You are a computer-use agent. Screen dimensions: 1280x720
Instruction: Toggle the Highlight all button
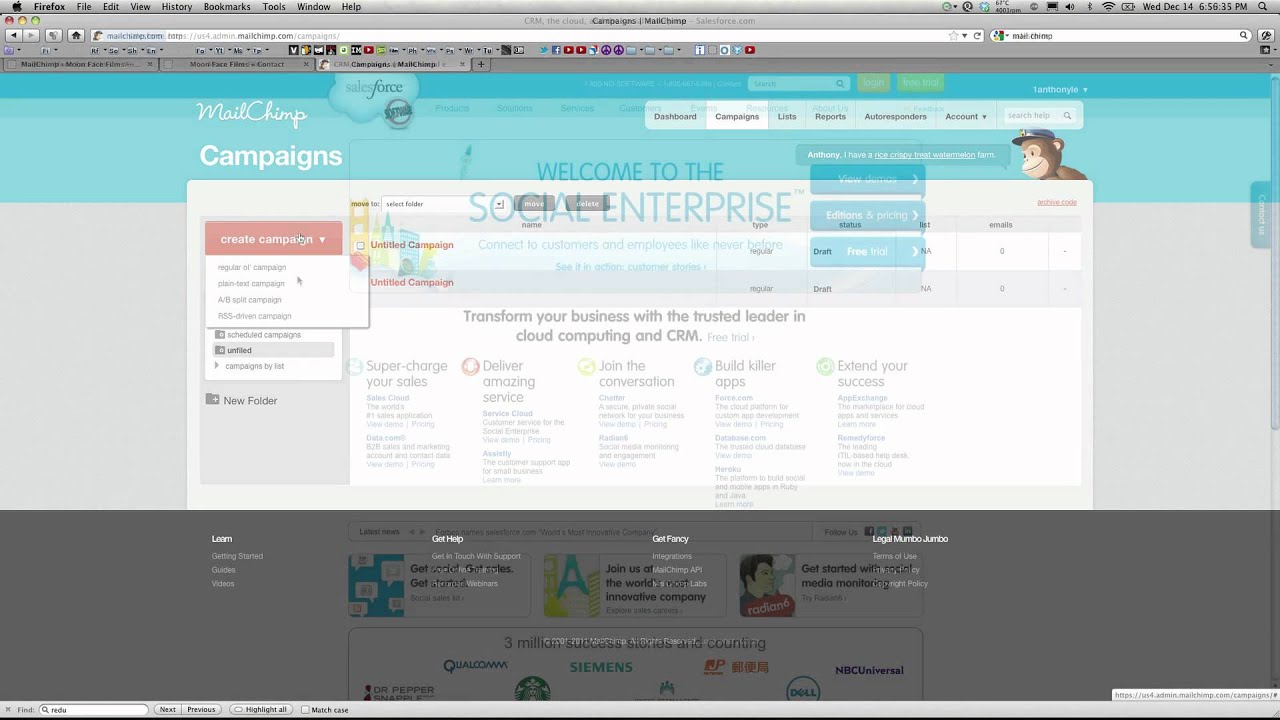(x=261, y=710)
